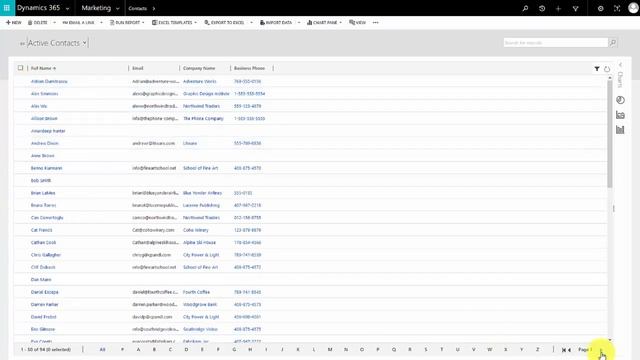The image size is (640, 360).
Task: Expand the Import Data arrow
Action: pyautogui.click(x=299, y=22)
